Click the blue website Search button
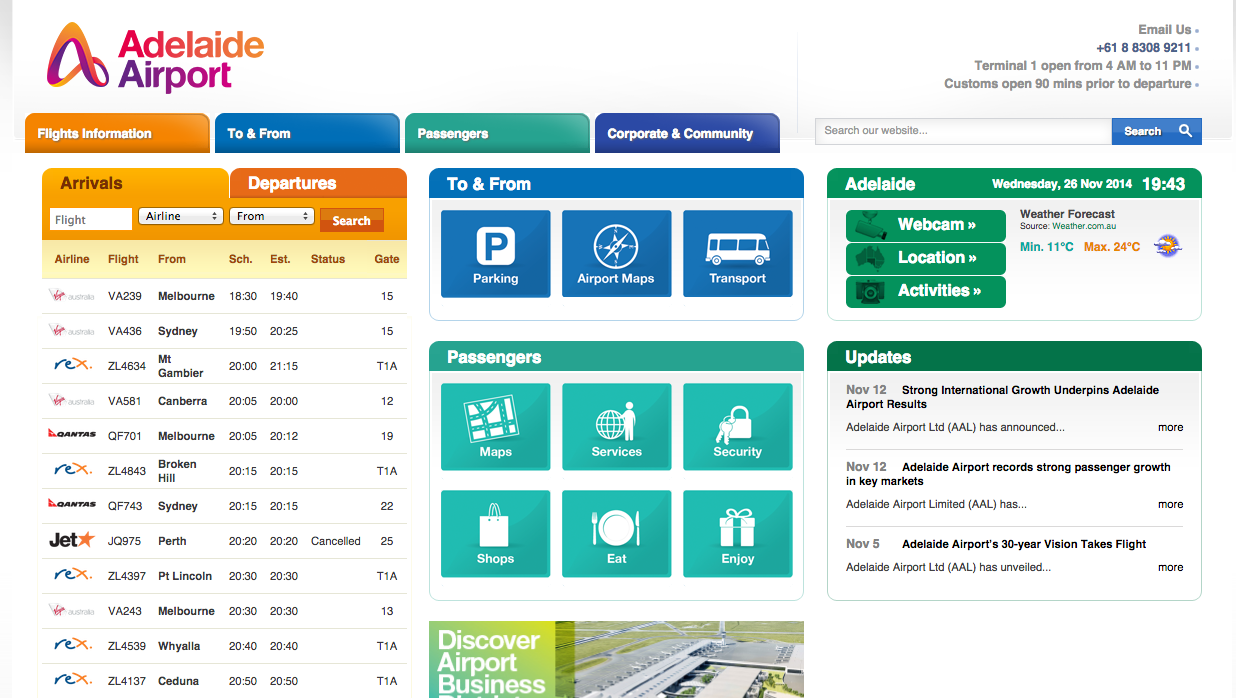 (x=1156, y=131)
